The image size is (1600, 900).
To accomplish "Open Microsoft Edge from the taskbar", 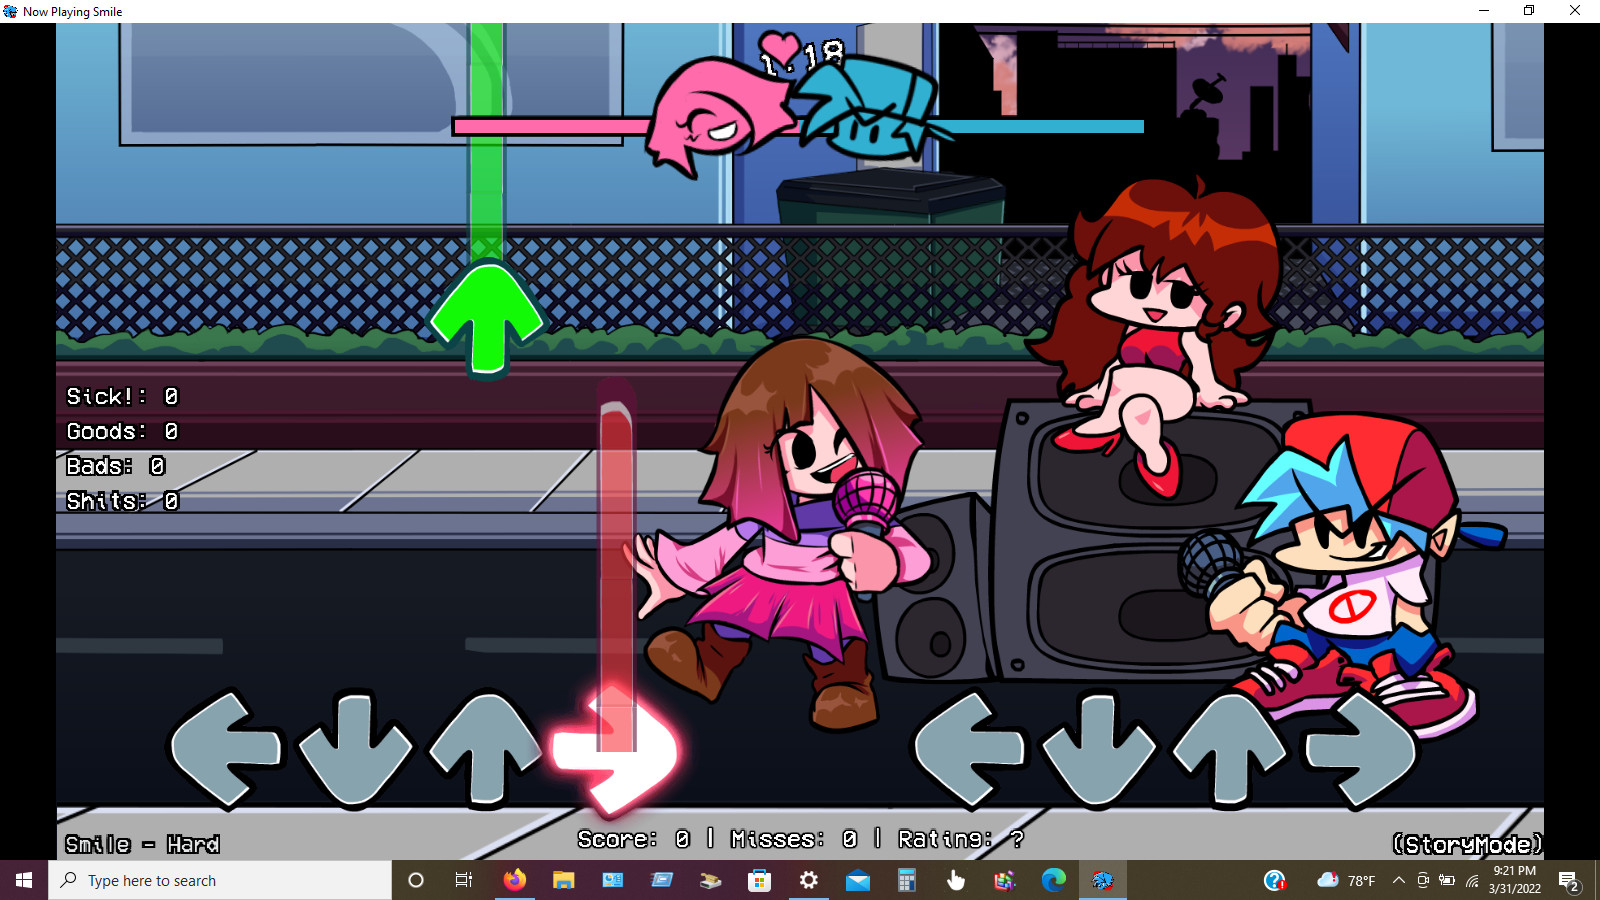I will [x=1053, y=880].
